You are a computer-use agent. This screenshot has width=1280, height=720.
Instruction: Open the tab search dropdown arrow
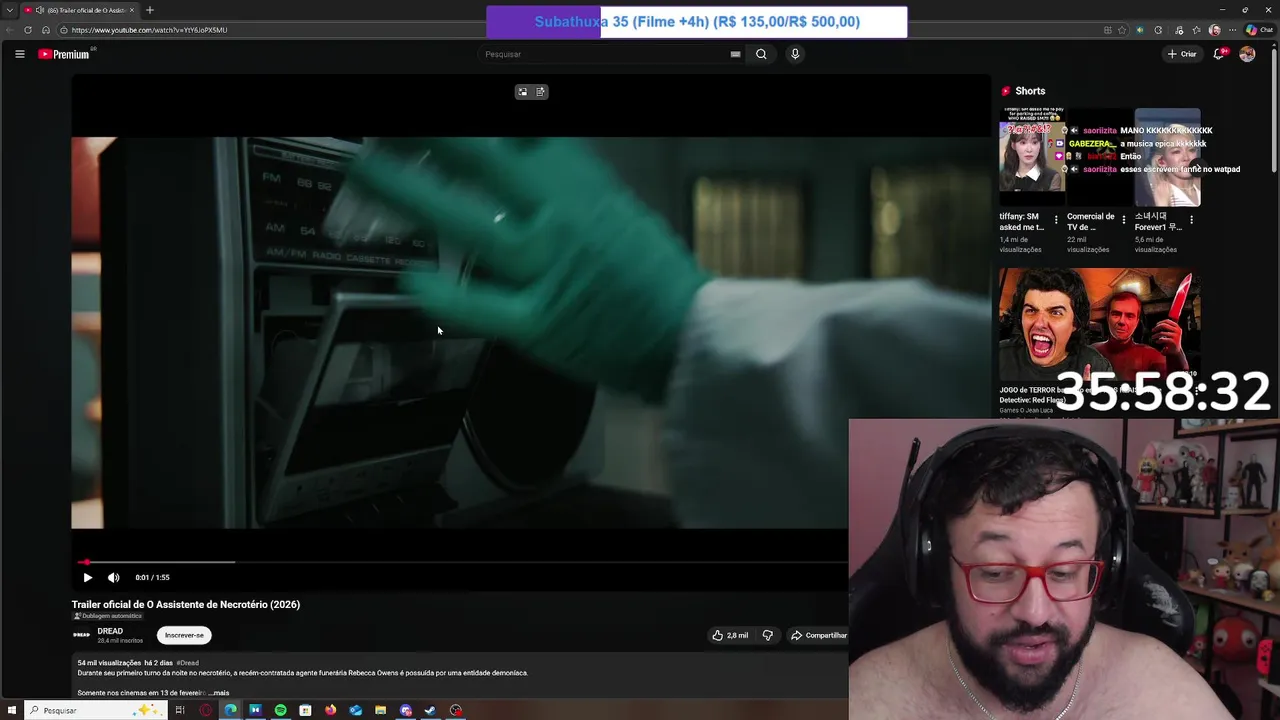click(x=9, y=10)
